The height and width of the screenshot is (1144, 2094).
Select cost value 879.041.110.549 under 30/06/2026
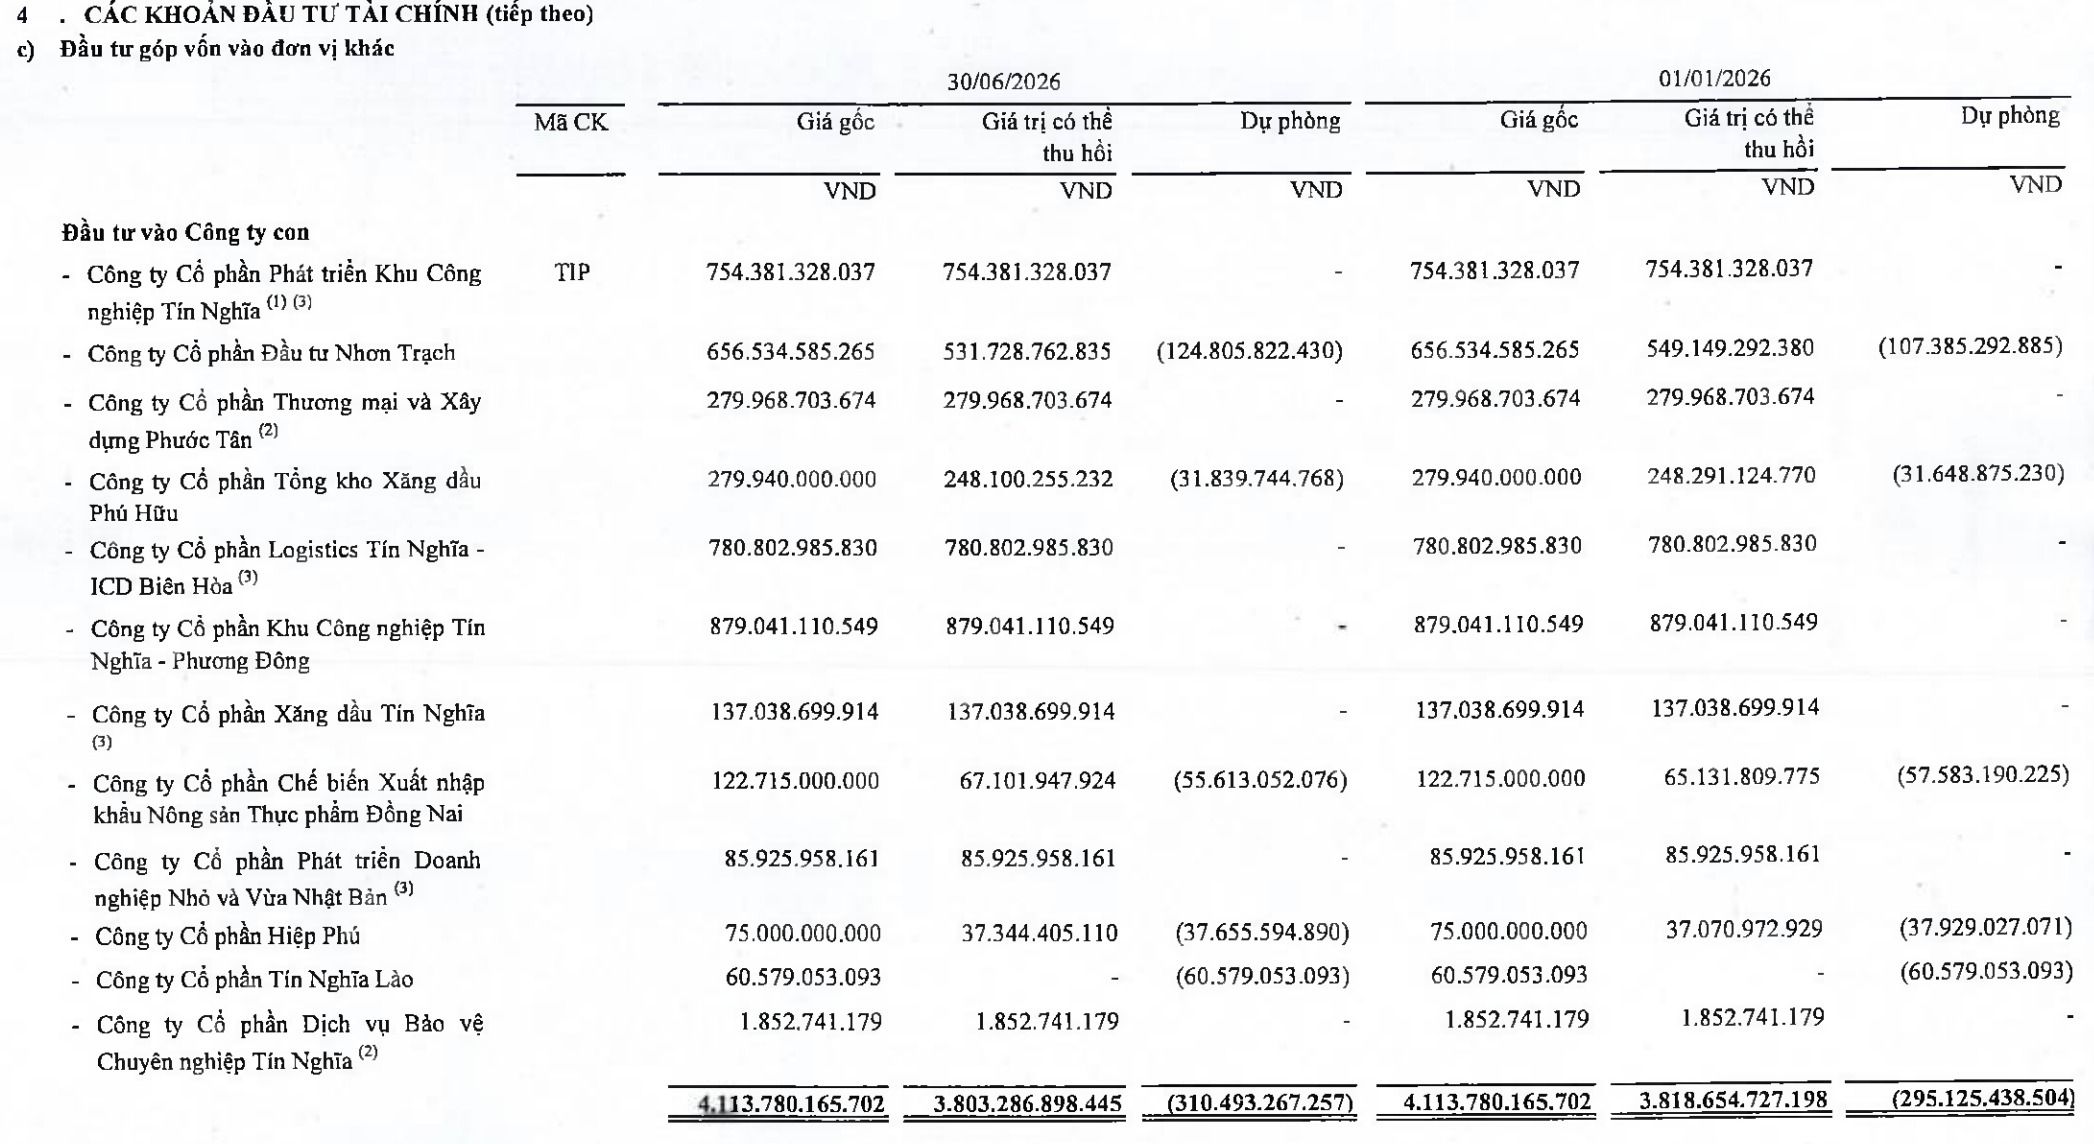793,627
